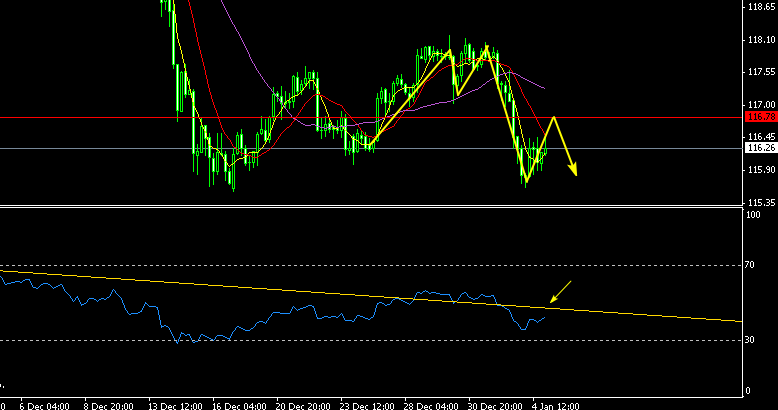Click the '8 Dec 20:00' time axis label
This screenshot has height=410, width=778.
pyautogui.click(x=109, y=406)
